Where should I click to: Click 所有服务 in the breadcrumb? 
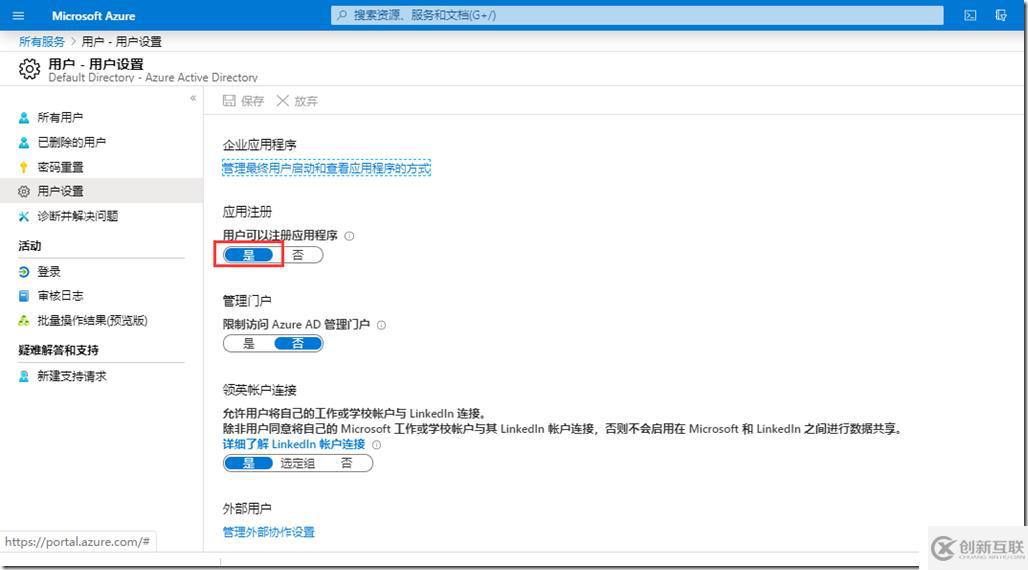click(41, 42)
